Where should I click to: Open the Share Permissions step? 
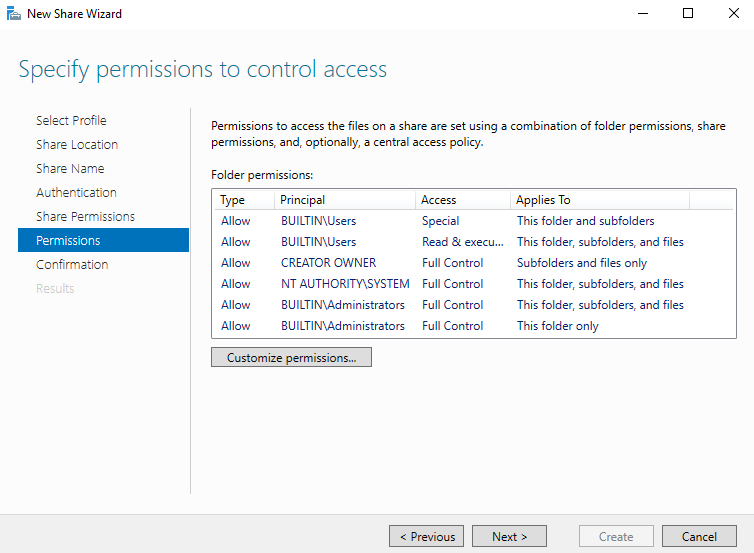(85, 216)
